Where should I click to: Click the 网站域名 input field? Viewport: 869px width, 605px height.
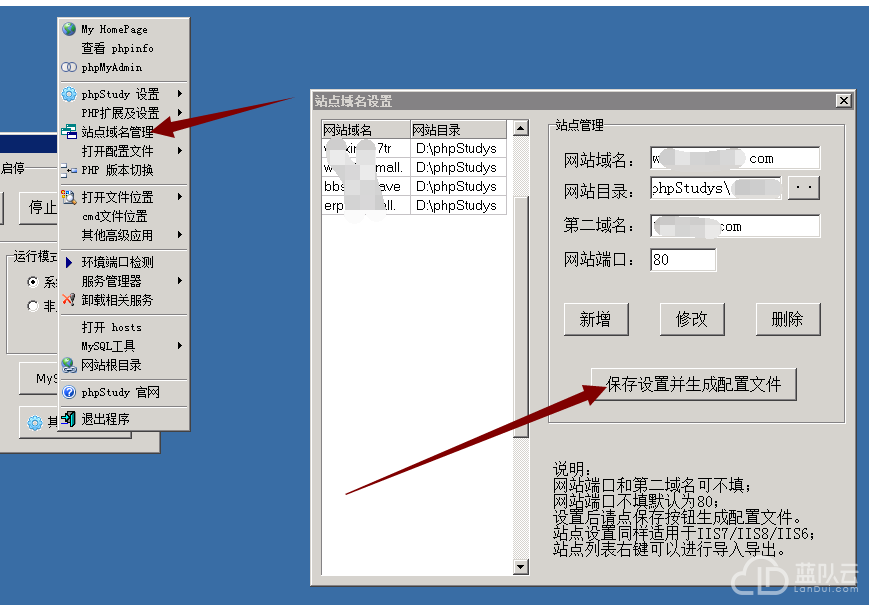pos(735,158)
